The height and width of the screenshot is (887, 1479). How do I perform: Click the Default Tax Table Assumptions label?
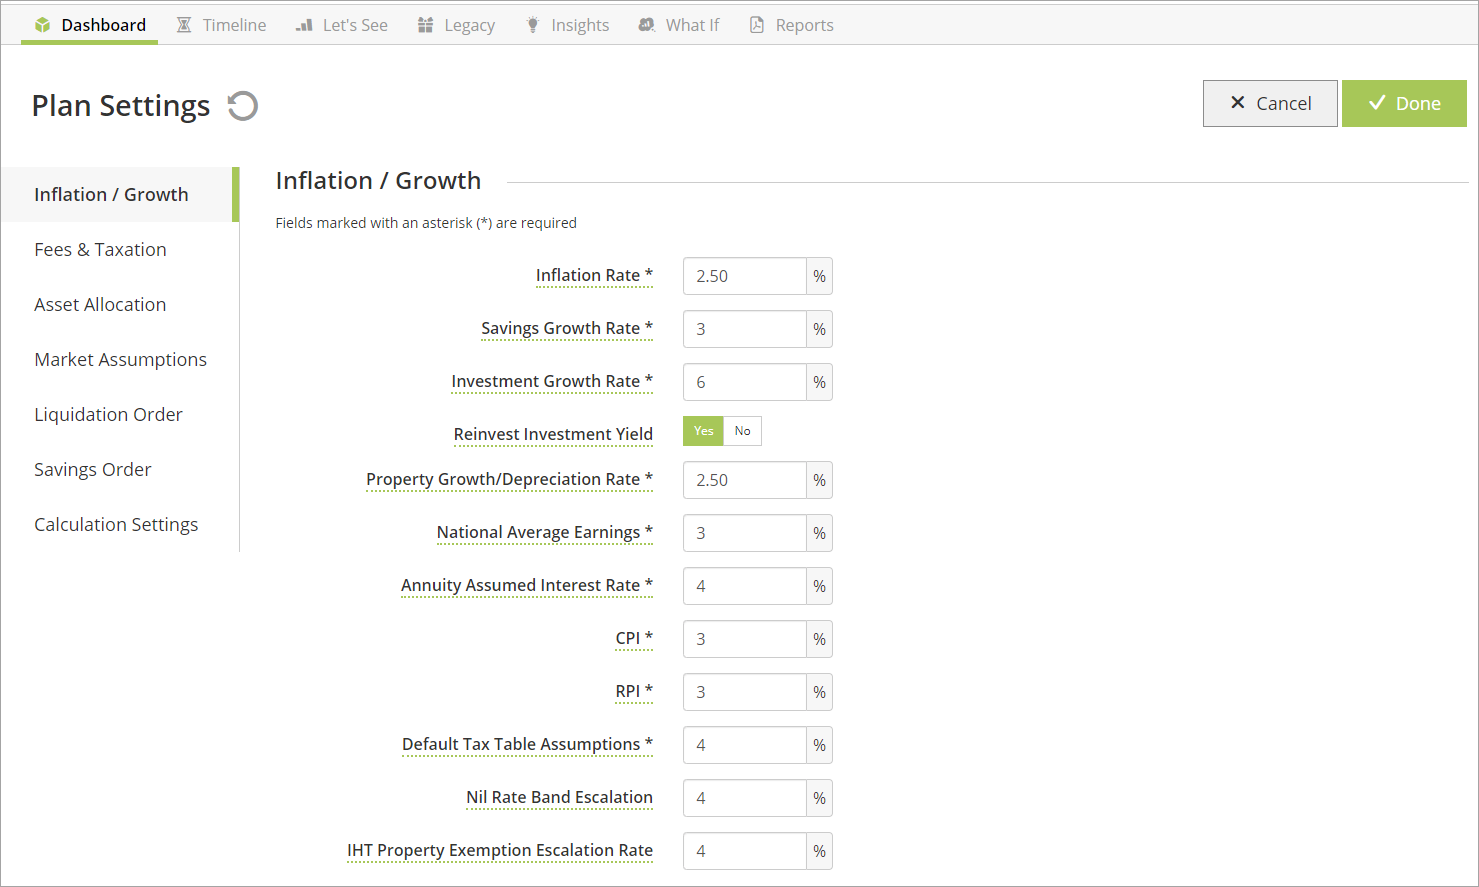click(527, 744)
